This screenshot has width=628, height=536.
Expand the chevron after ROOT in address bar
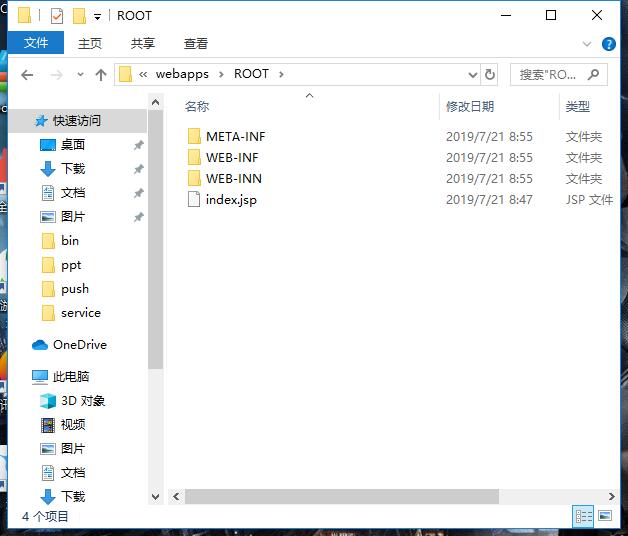click(x=281, y=74)
